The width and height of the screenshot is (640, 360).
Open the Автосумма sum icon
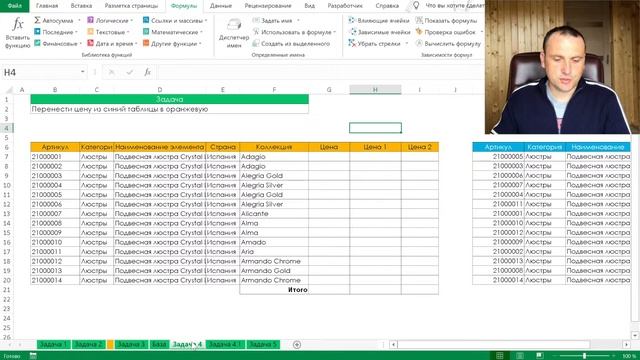click(37, 20)
